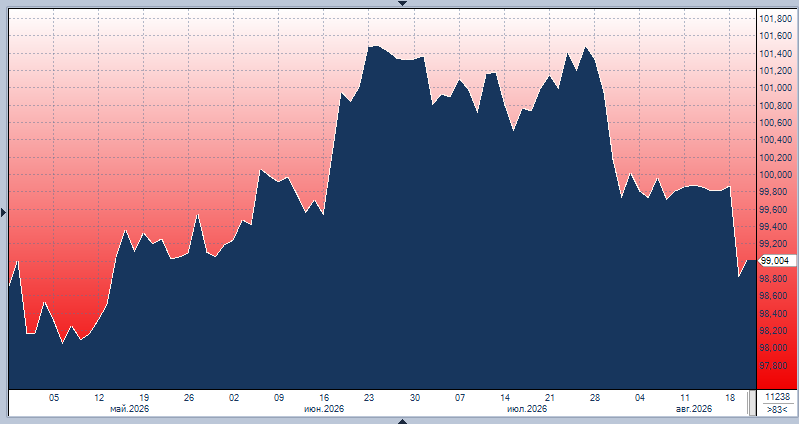Collapse the panel using the top edge arrow
The width and height of the screenshot is (799, 424).
[x=402, y=3]
